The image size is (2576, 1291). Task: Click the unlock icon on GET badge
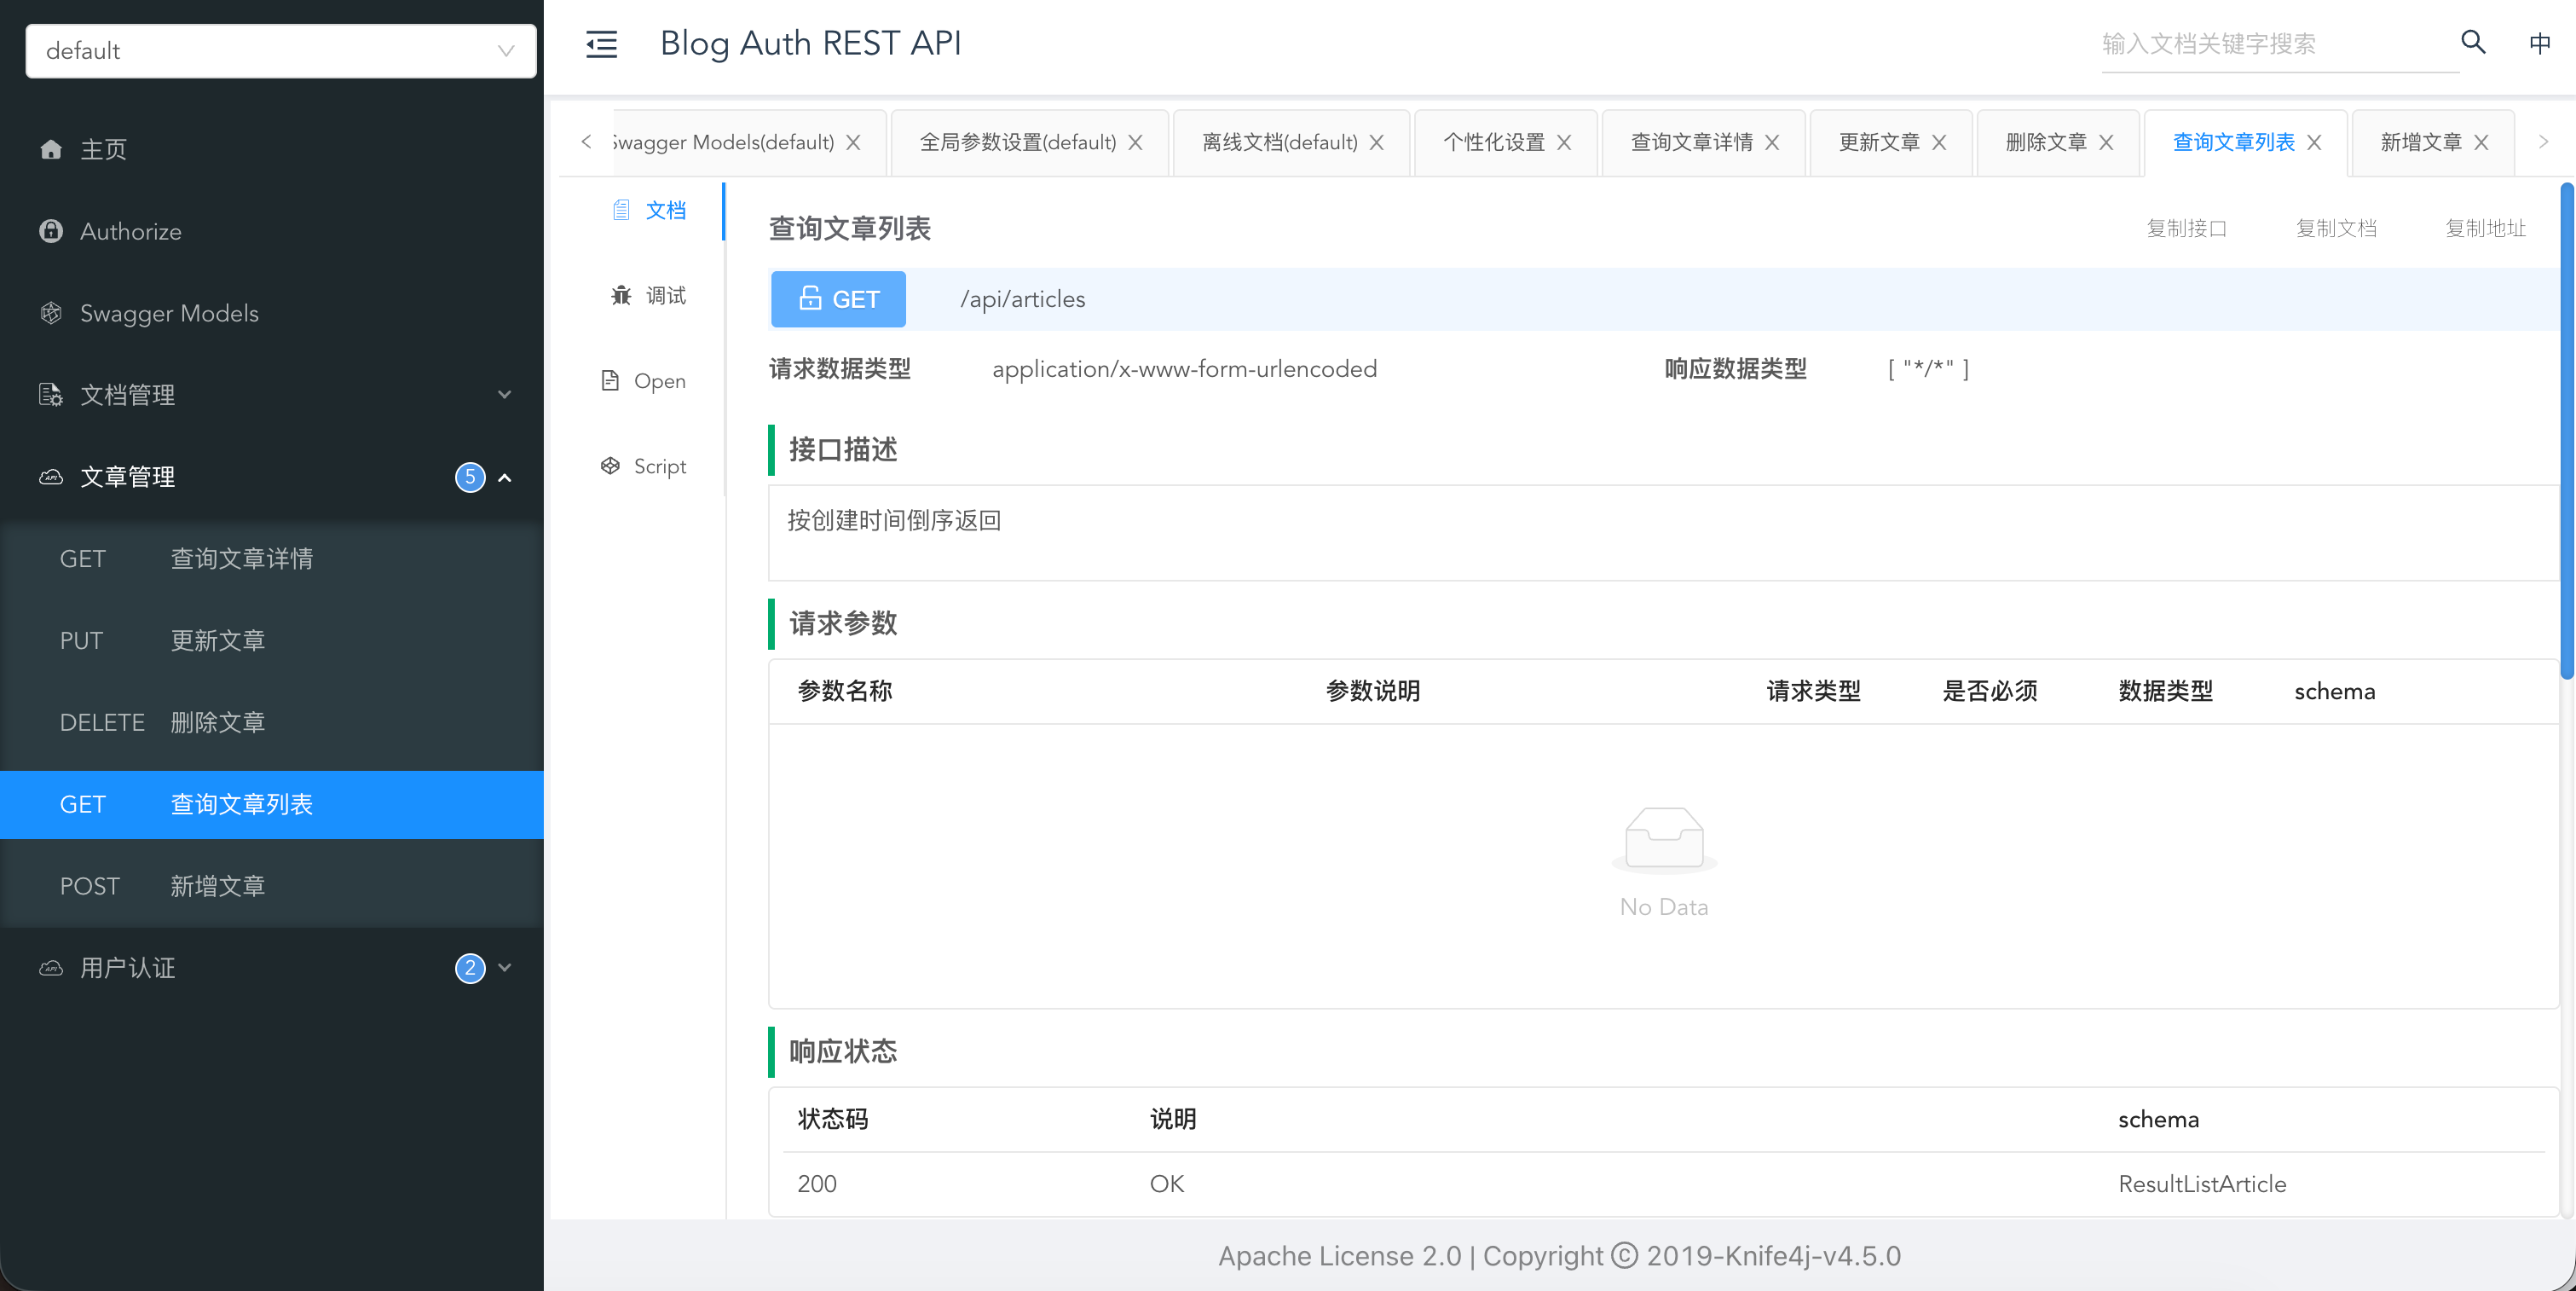(x=810, y=298)
